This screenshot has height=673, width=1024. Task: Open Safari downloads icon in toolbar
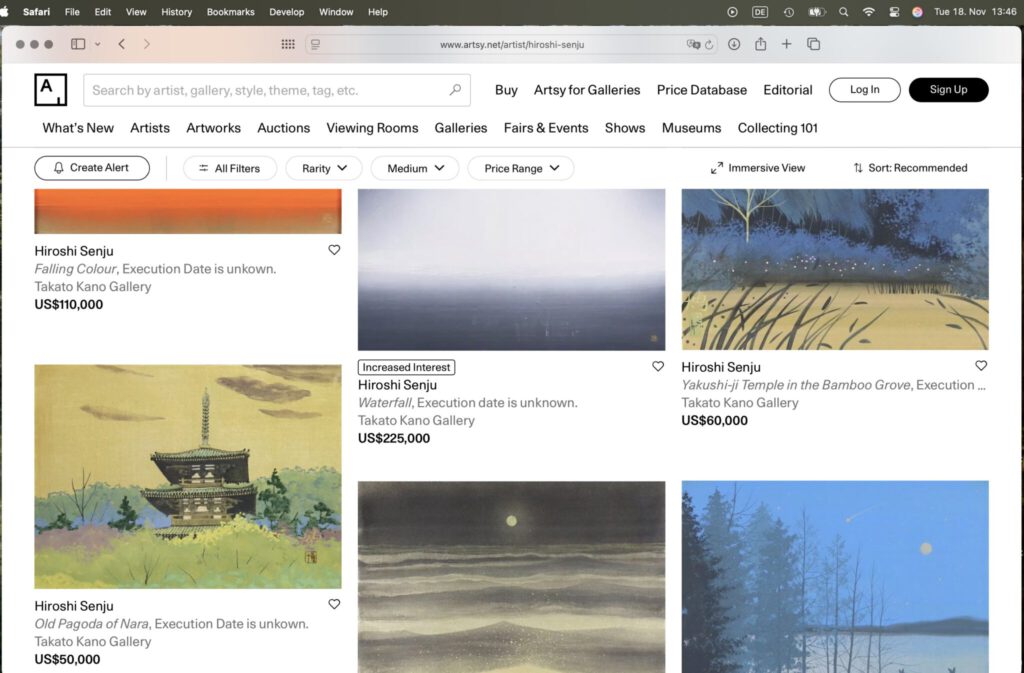click(x=734, y=44)
